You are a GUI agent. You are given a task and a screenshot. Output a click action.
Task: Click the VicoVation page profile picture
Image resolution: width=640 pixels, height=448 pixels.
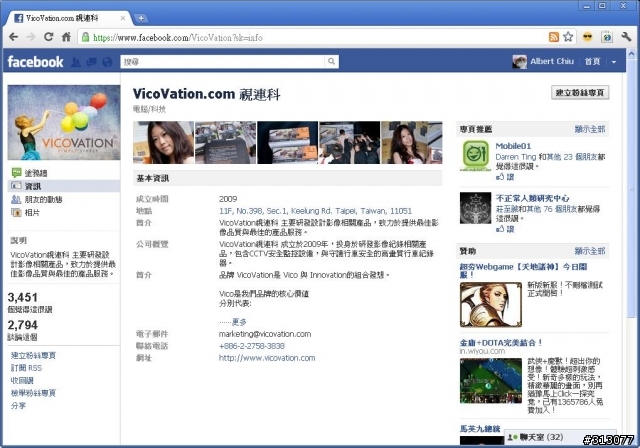click(64, 122)
